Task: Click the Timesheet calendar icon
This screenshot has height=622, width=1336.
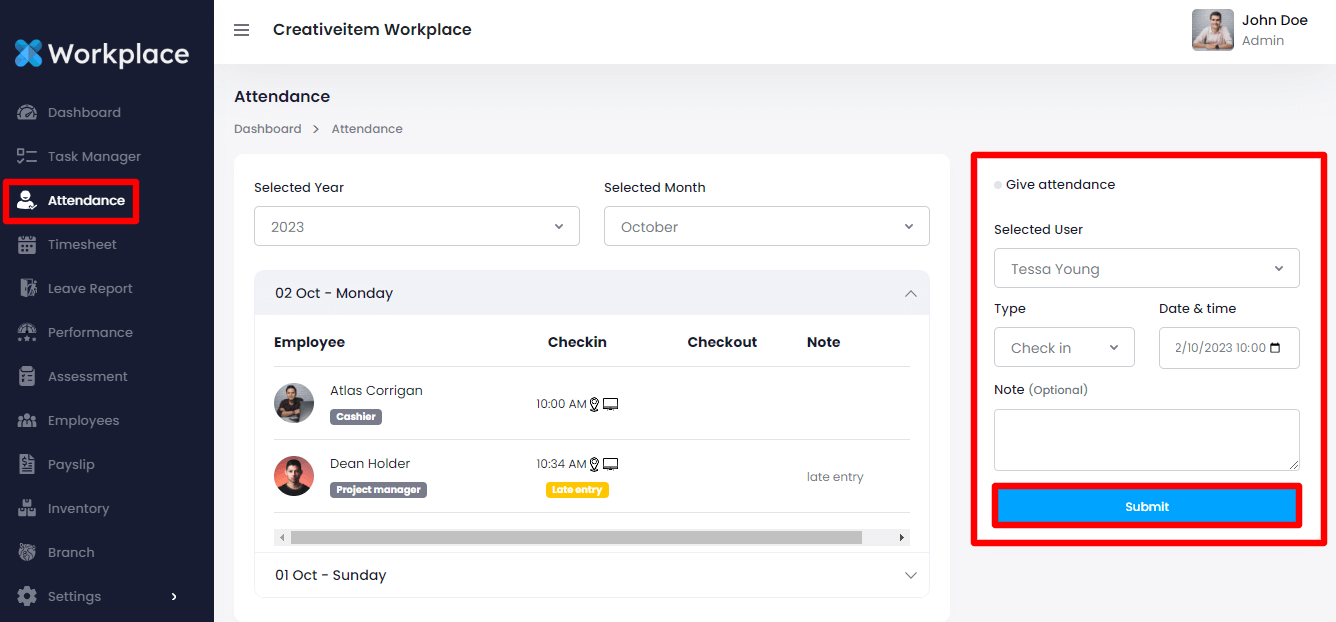Action: (27, 245)
